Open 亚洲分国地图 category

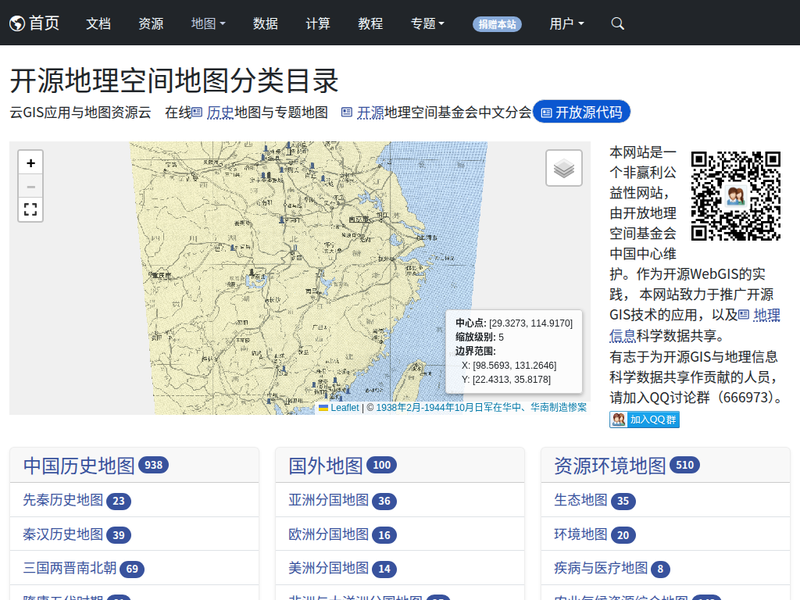(329, 500)
